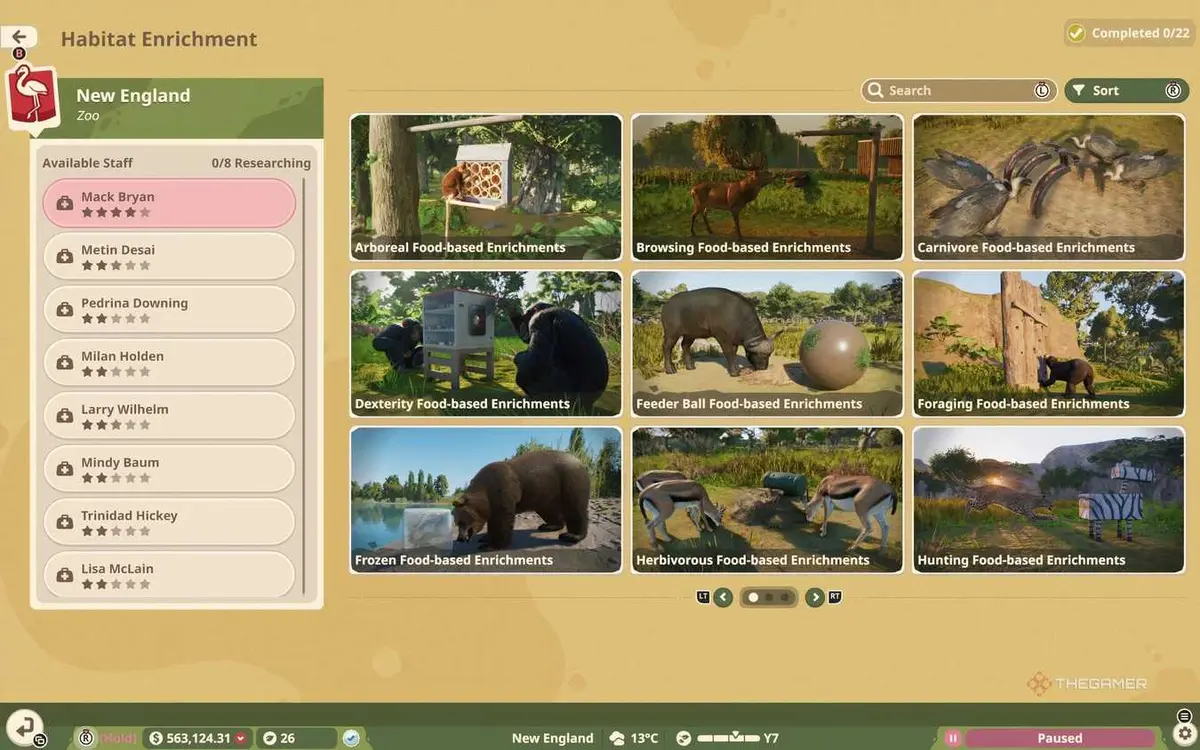Click the vet icon beside Larry Wilhelm

coord(65,415)
